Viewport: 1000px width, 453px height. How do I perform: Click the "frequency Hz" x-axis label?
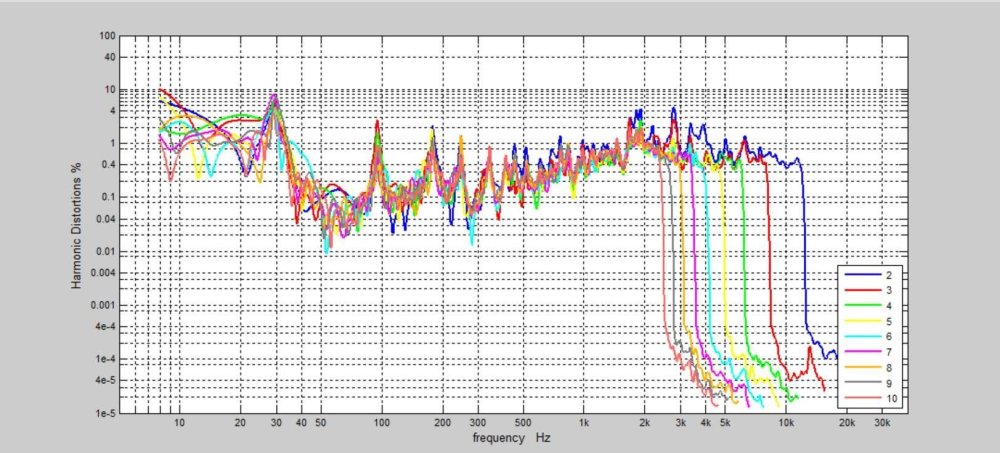[x=512, y=439]
